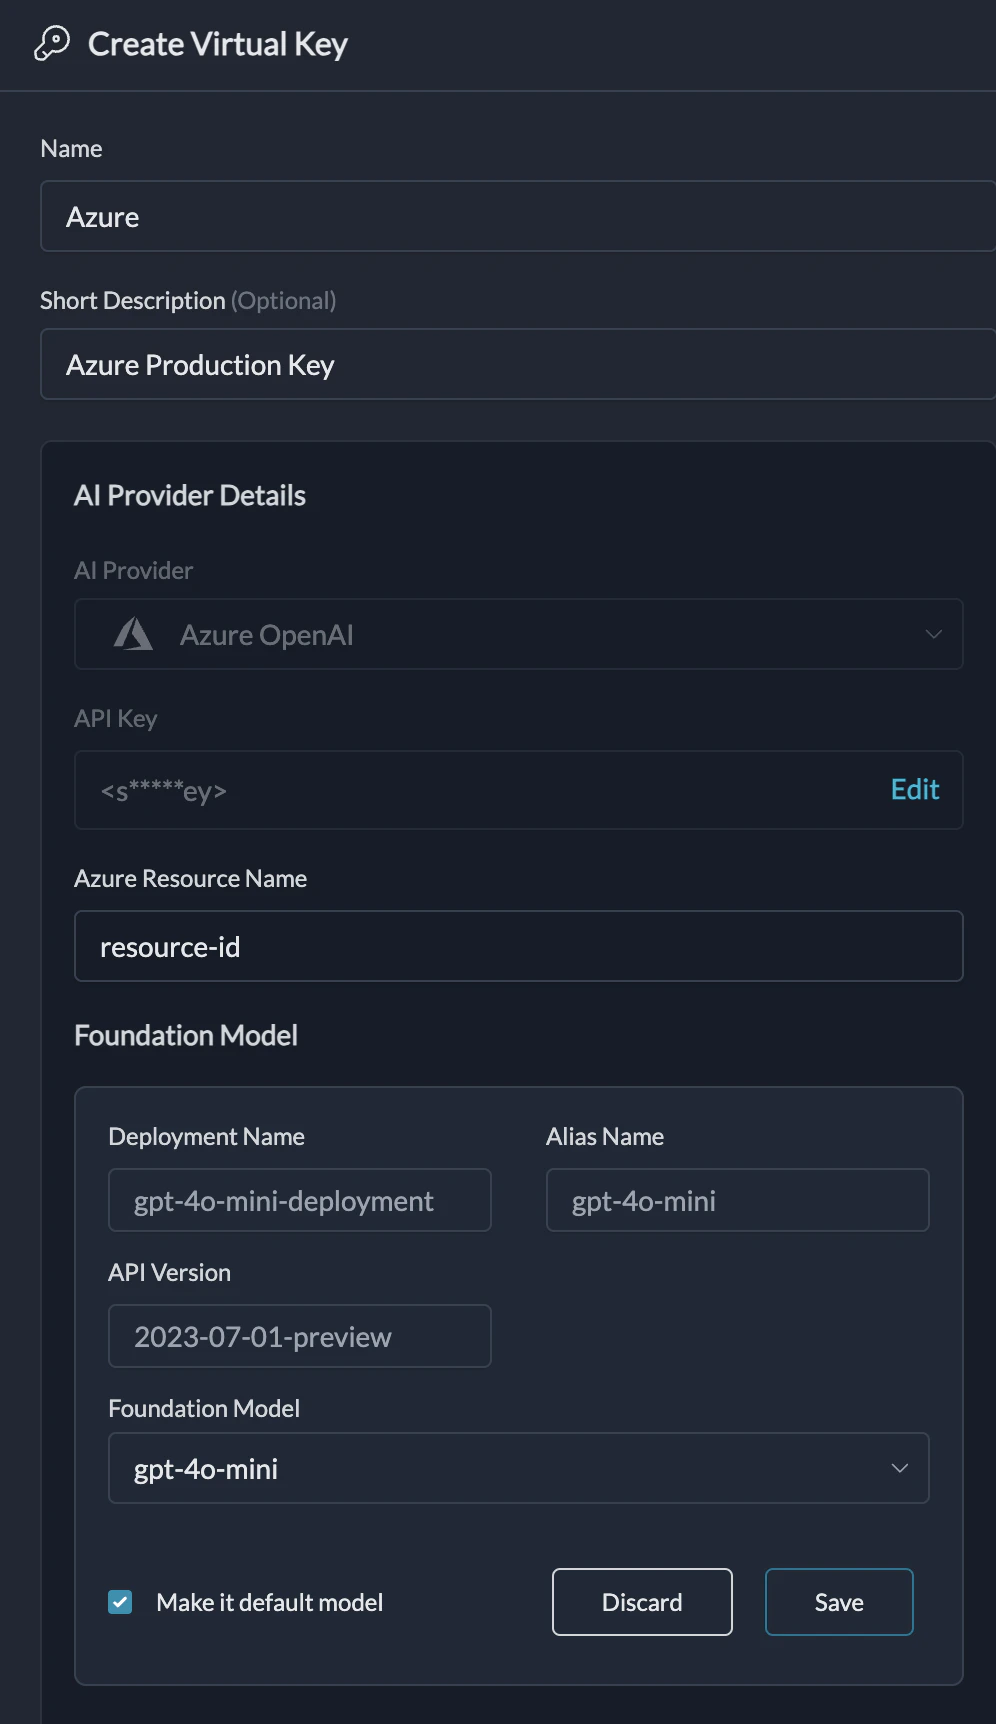This screenshot has height=1724, width=996.
Task: Click the Azure logo in AI Provider
Action: pyautogui.click(x=133, y=634)
